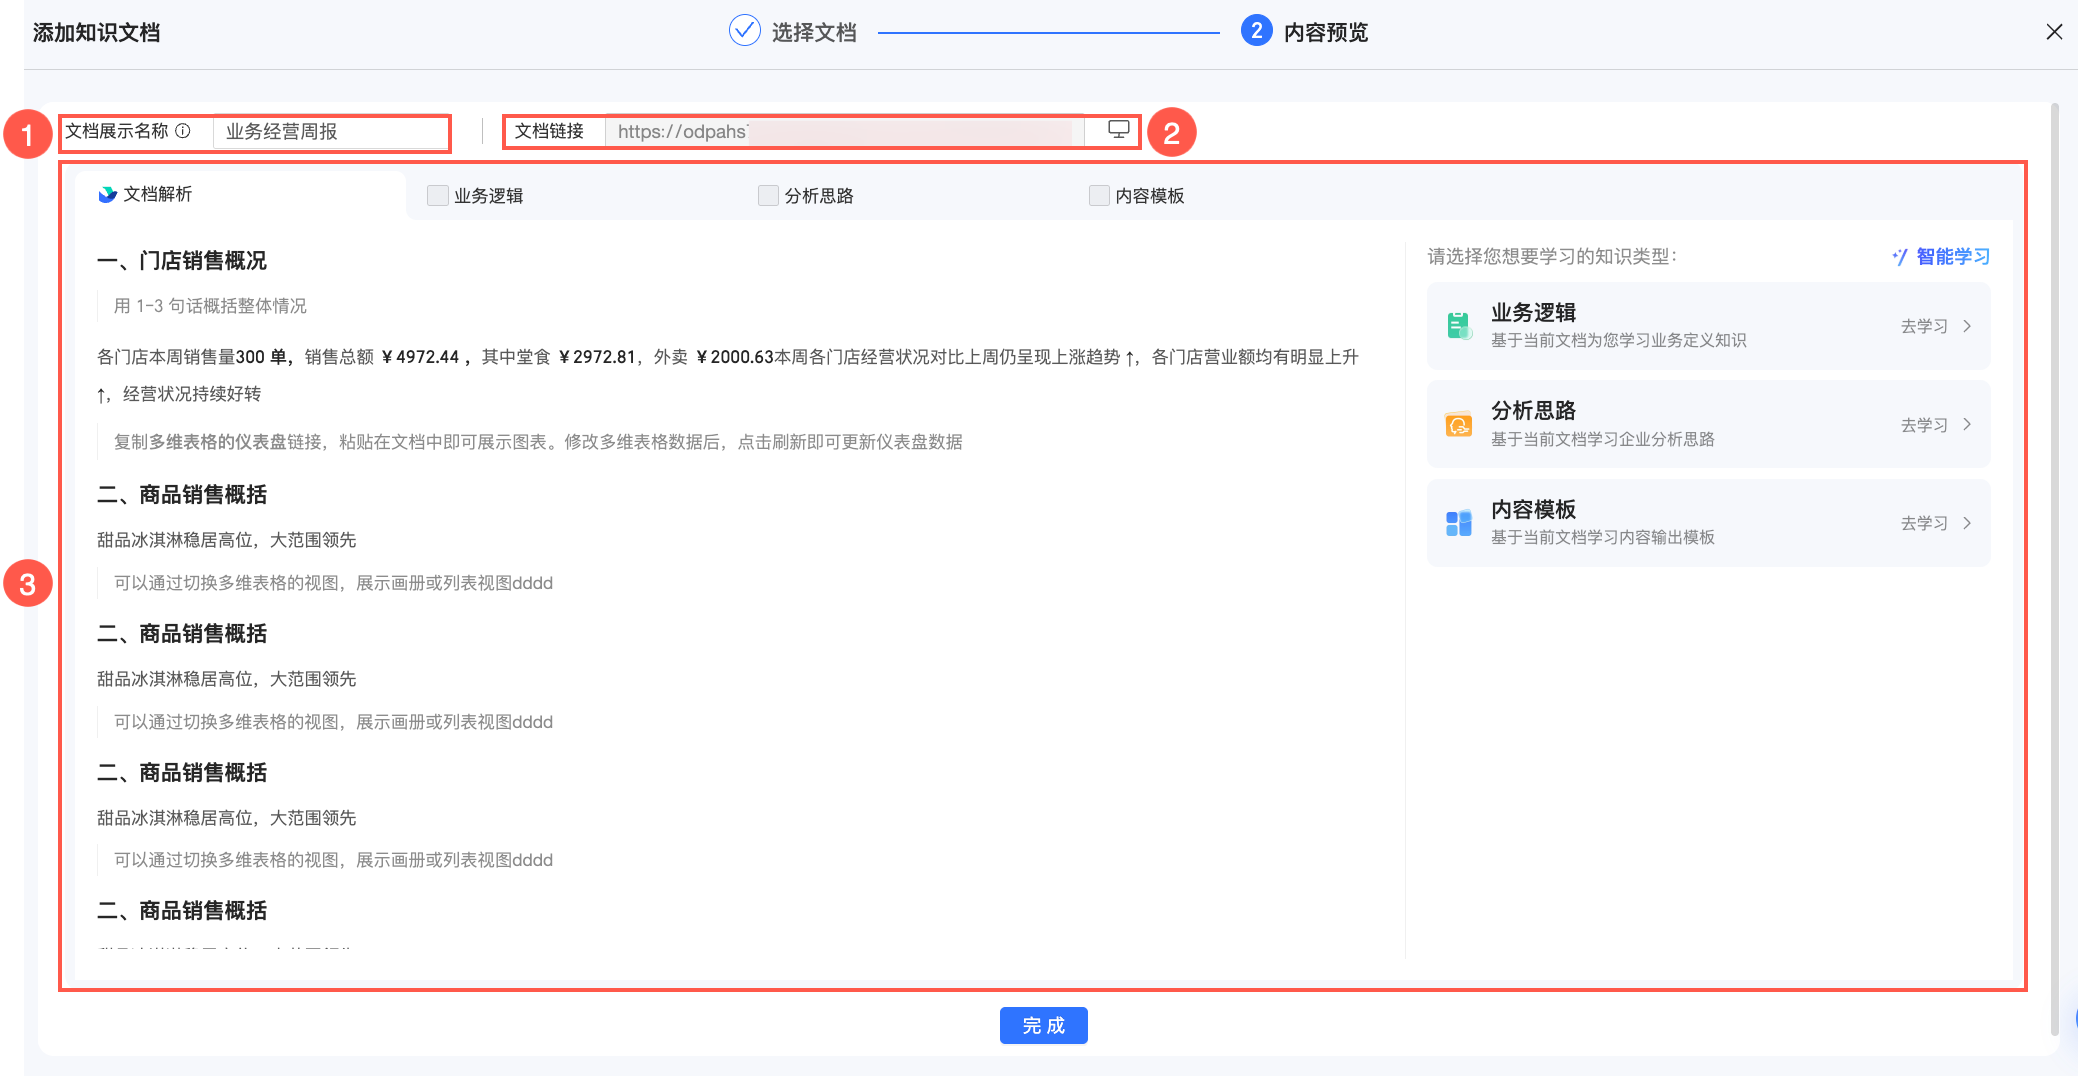This screenshot has height=1076, width=2078.
Task: Open 分析思路 via its 去学习 chevron
Action: [x=1966, y=425]
